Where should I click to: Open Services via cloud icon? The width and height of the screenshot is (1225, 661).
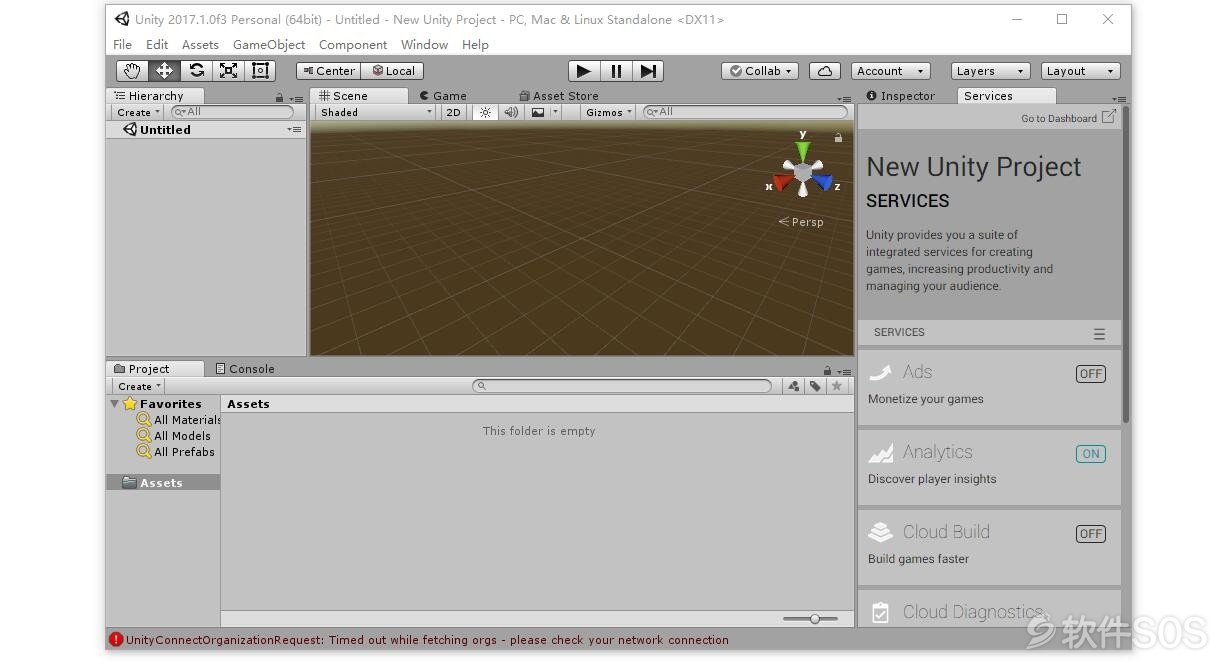[824, 71]
